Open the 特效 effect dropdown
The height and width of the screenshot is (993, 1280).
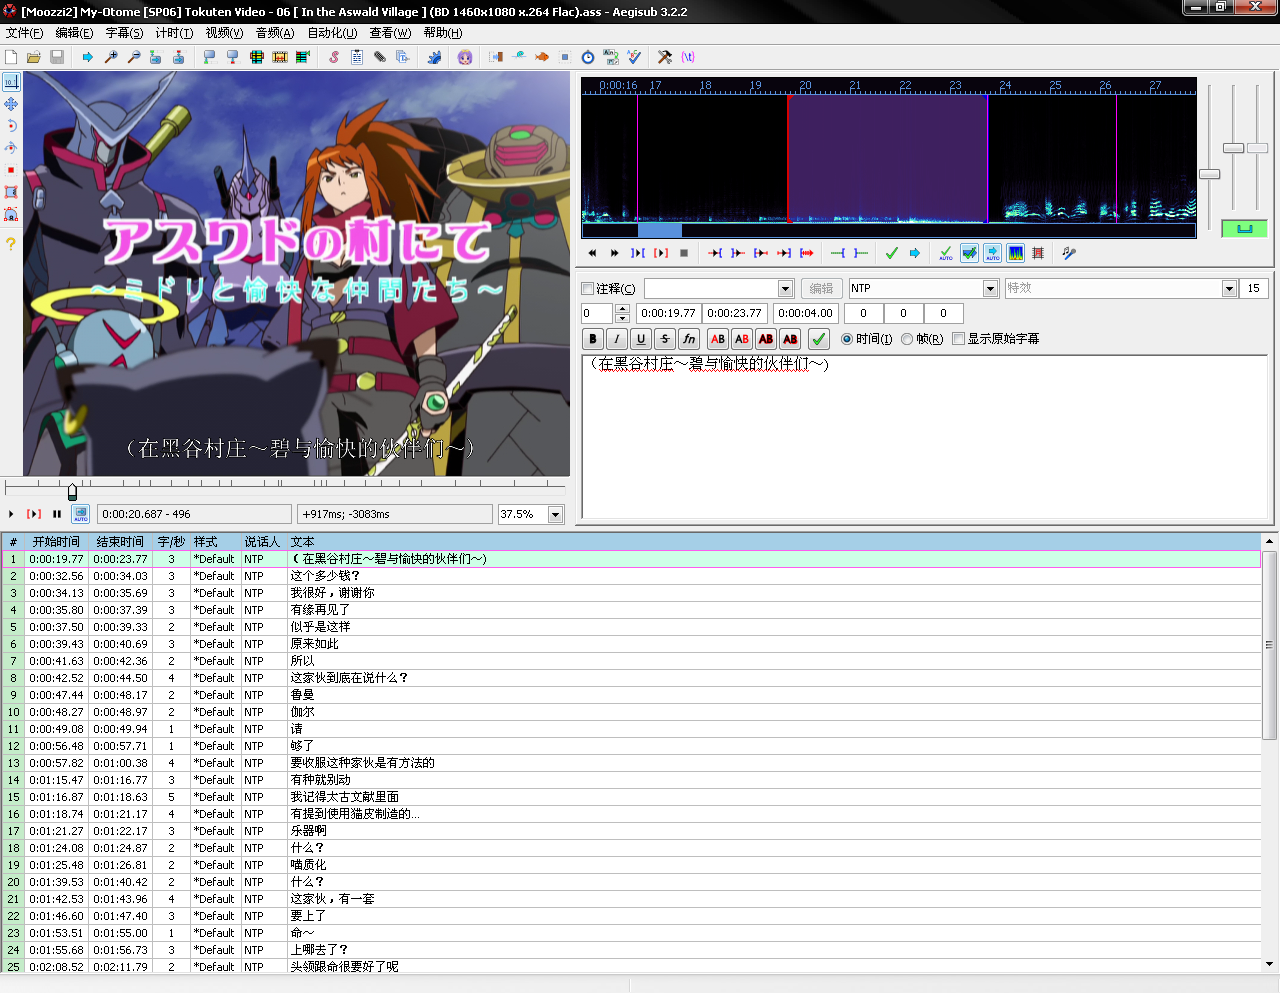click(1229, 288)
